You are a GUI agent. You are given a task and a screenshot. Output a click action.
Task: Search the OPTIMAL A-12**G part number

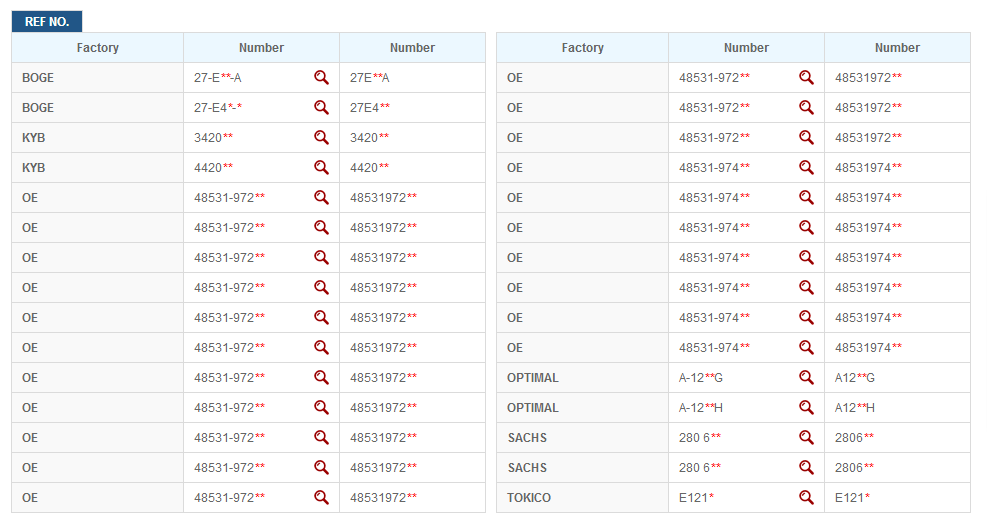(x=806, y=377)
